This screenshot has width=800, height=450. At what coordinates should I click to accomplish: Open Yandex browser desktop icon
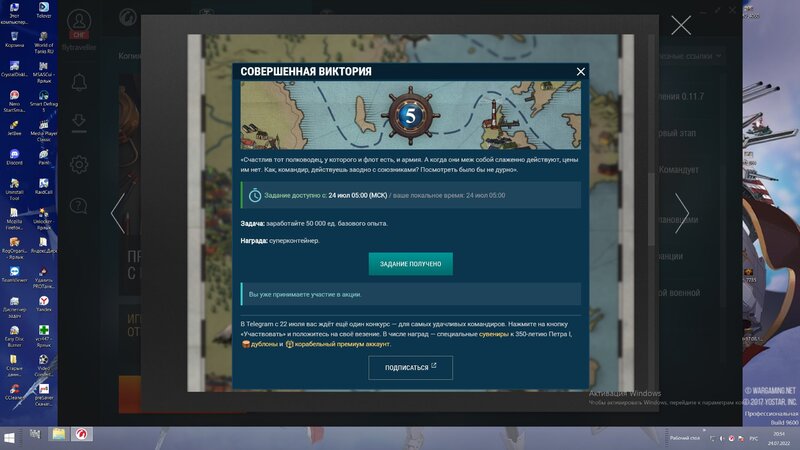click(x=44, y=304)
